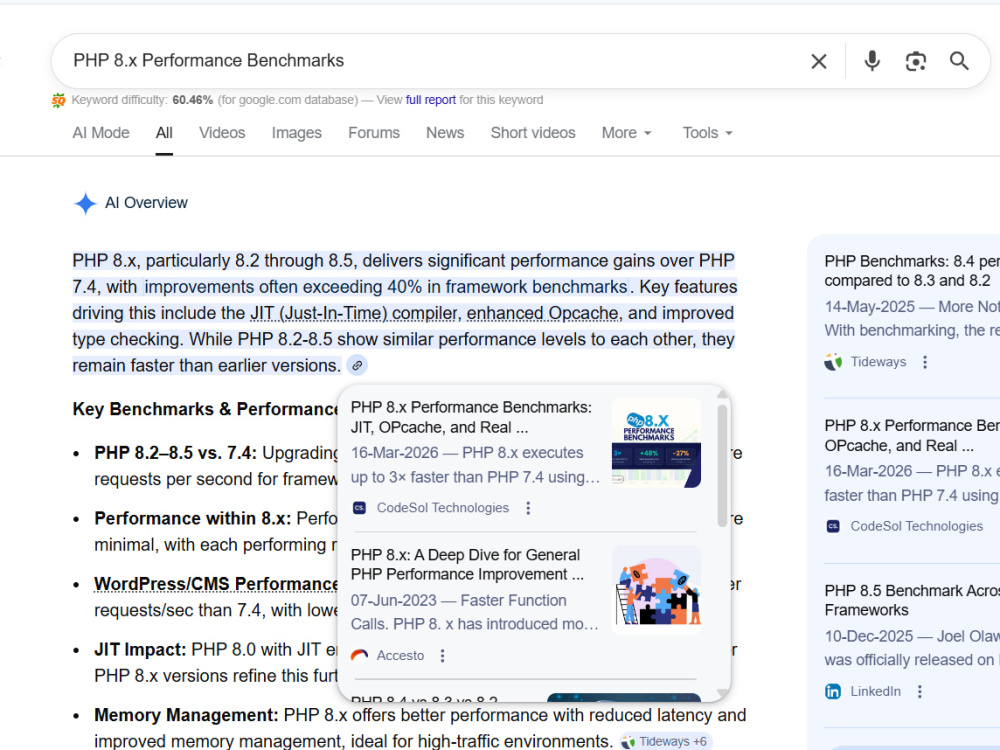Click the Memory Management bullet heading
1000x750 pixels.
[x=186, y=715]
